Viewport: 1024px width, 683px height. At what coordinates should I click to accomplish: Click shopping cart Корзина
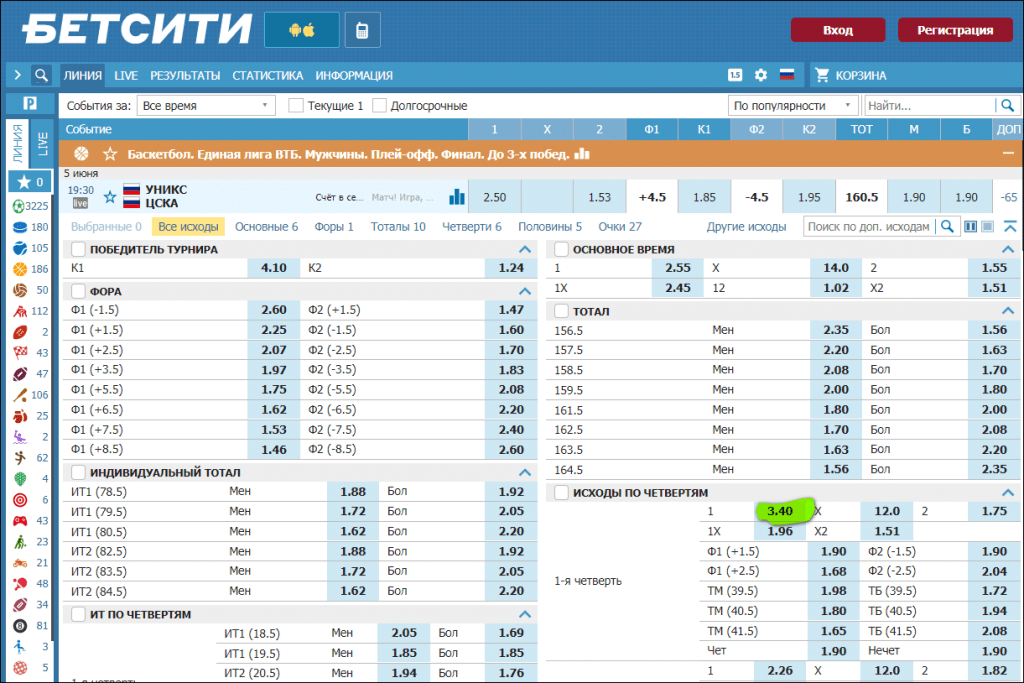(850, 75)
